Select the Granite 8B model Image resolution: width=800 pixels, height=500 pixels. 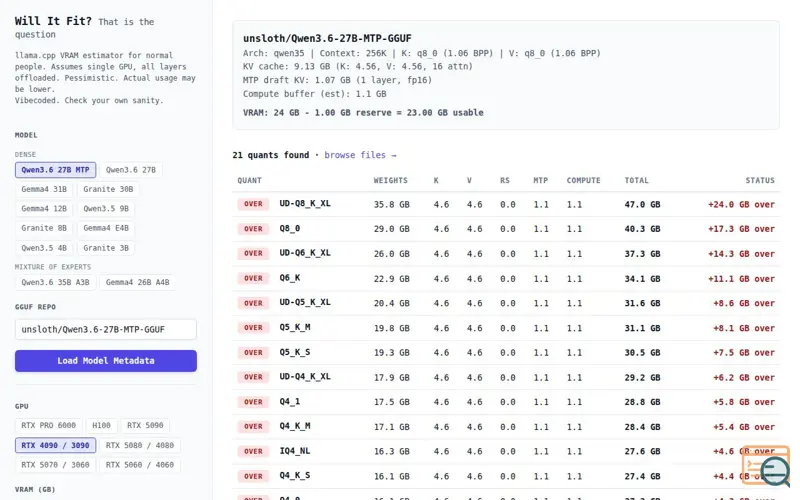(x=44, y=228)
